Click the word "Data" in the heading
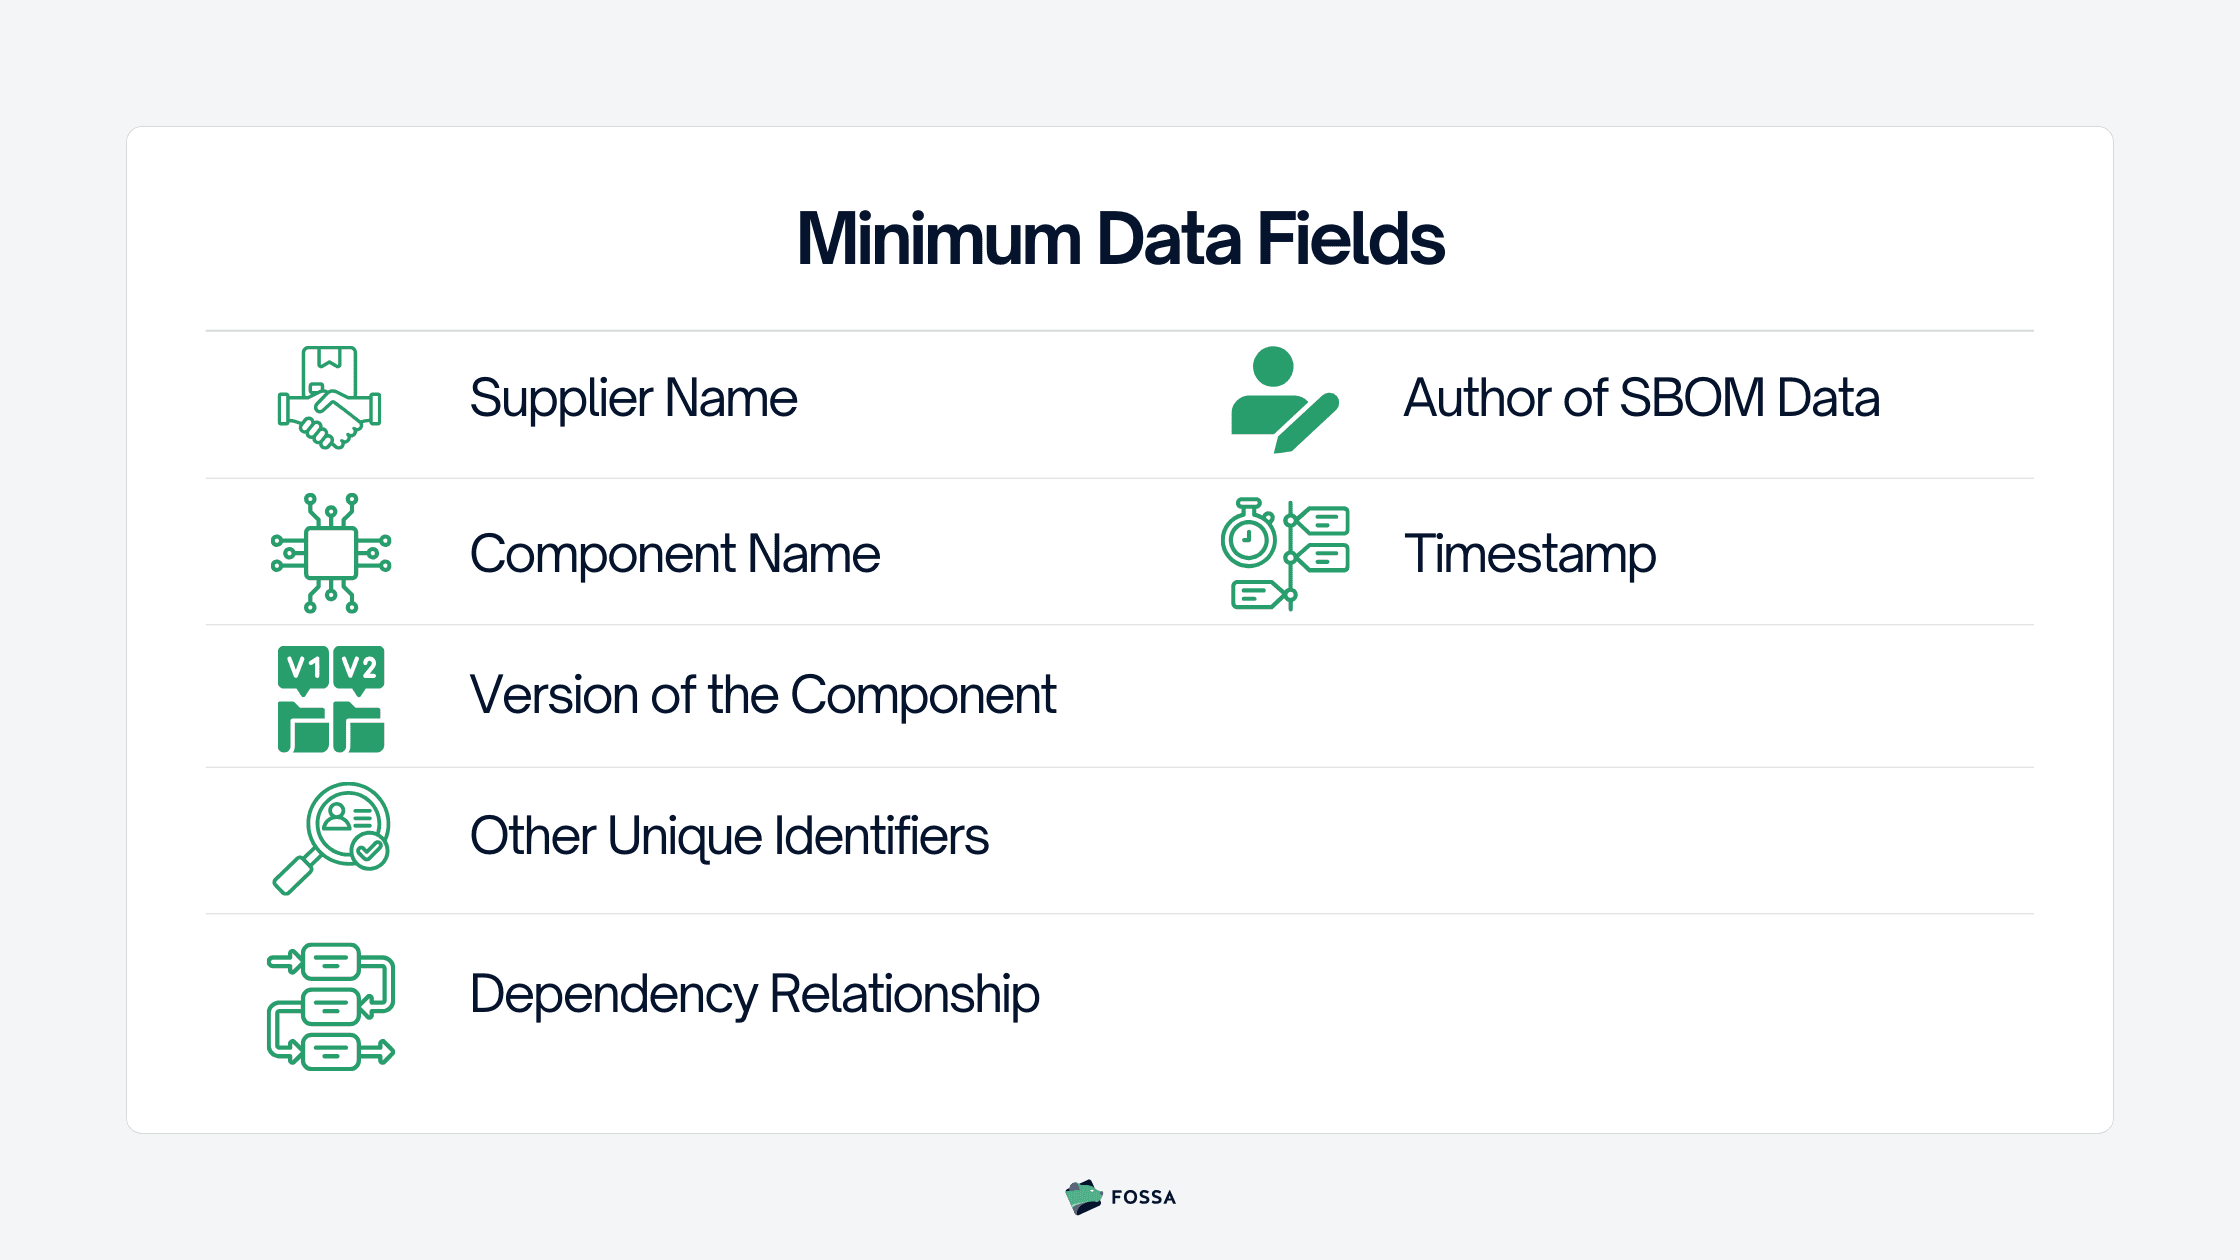The width and height of the screenshot is (2240, 1260). (x=1168, y=240)
